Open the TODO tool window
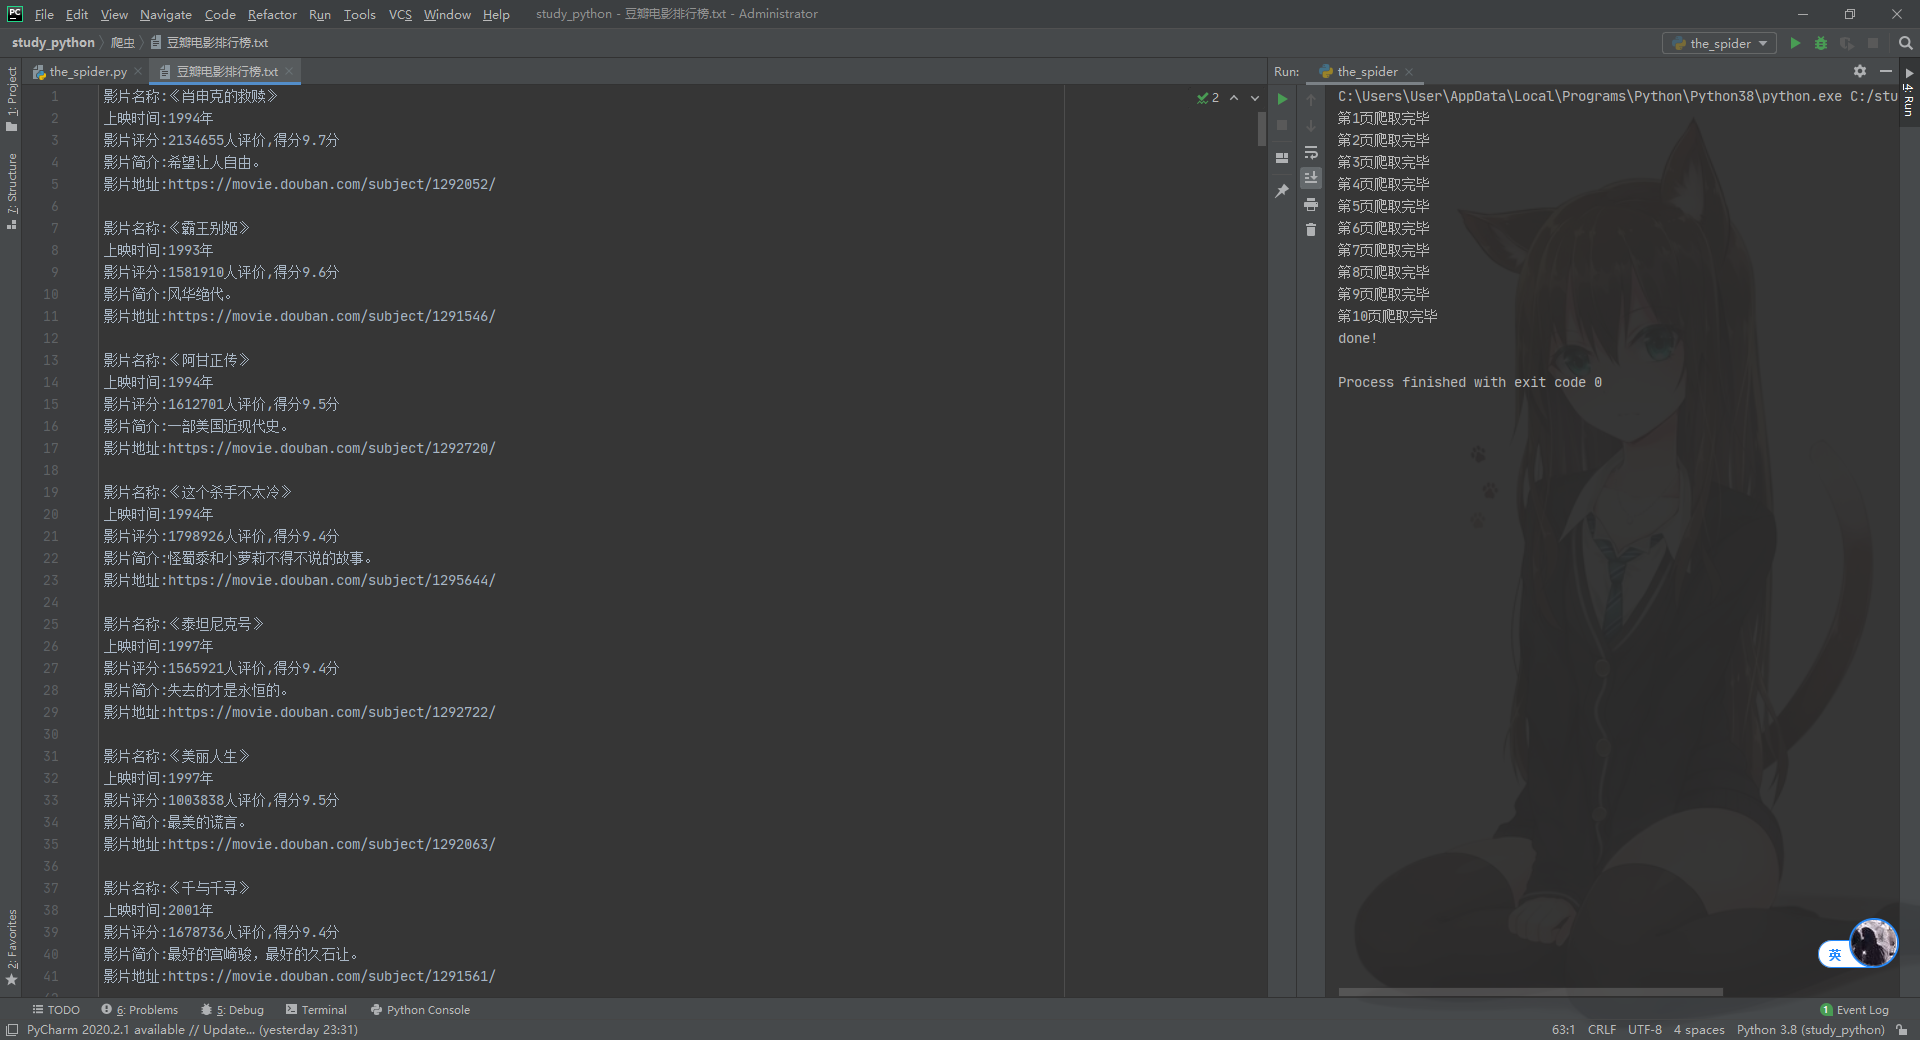The width and height of the screenshot is (1920, 1040). (x=56, y=1010)
